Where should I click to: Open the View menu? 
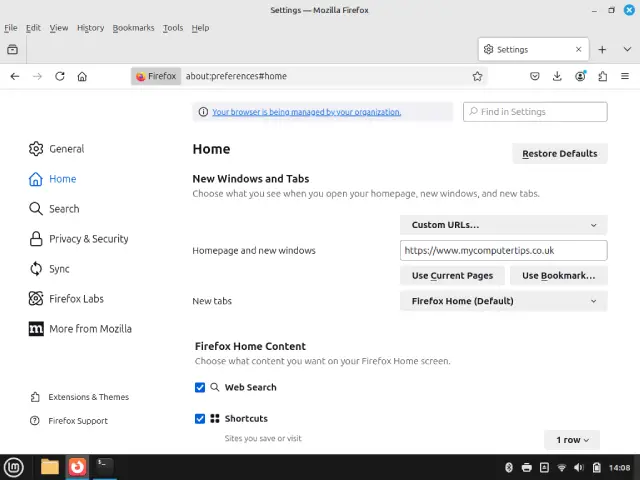[x=59, y=28]
